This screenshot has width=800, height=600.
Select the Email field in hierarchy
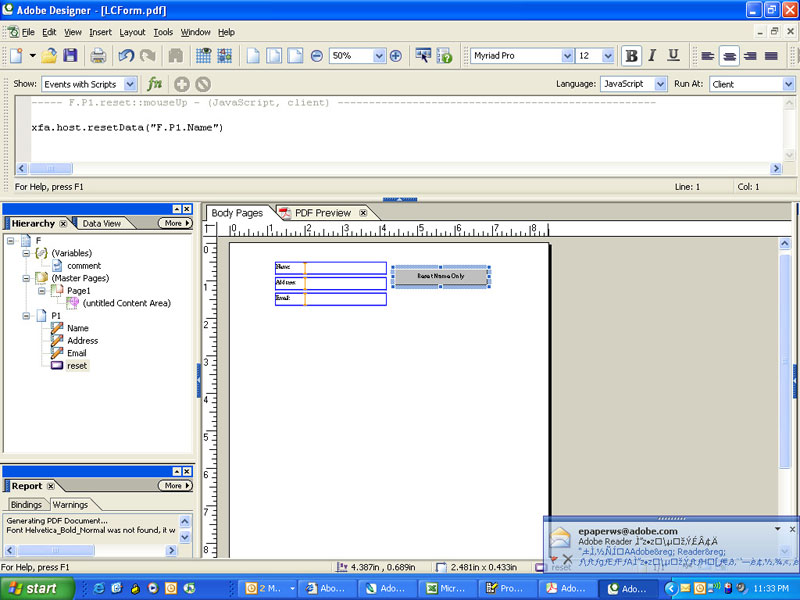click(x=77, y=353)
